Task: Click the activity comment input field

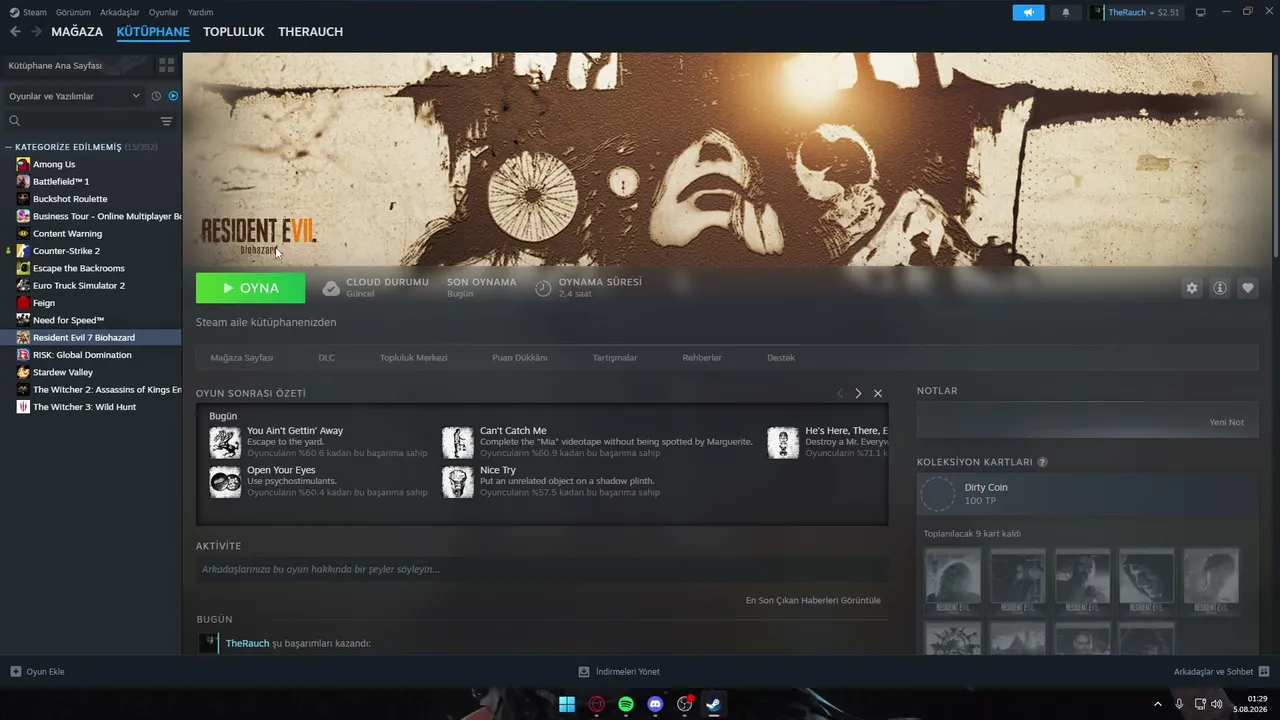Action: coord(542,570)
